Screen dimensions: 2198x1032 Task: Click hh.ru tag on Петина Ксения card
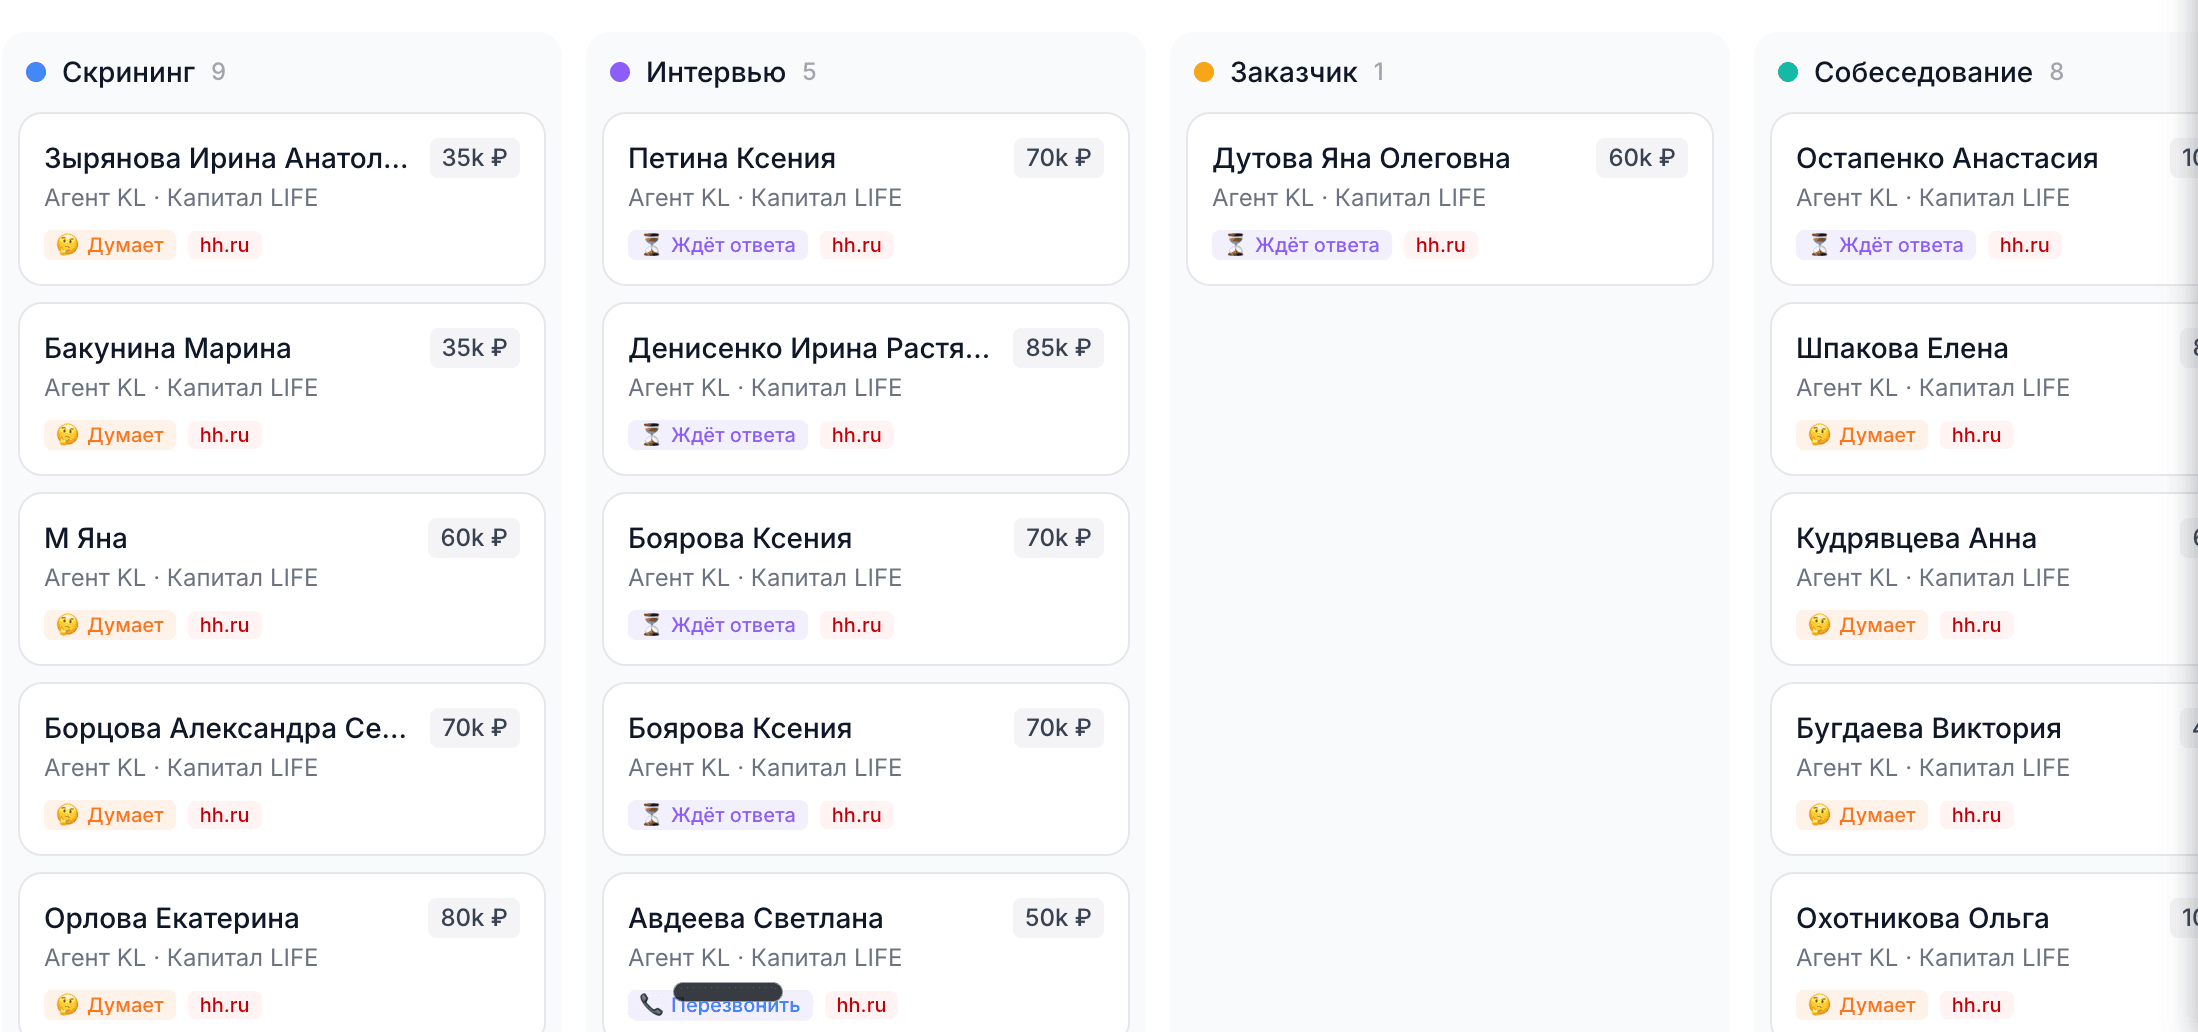857,245
